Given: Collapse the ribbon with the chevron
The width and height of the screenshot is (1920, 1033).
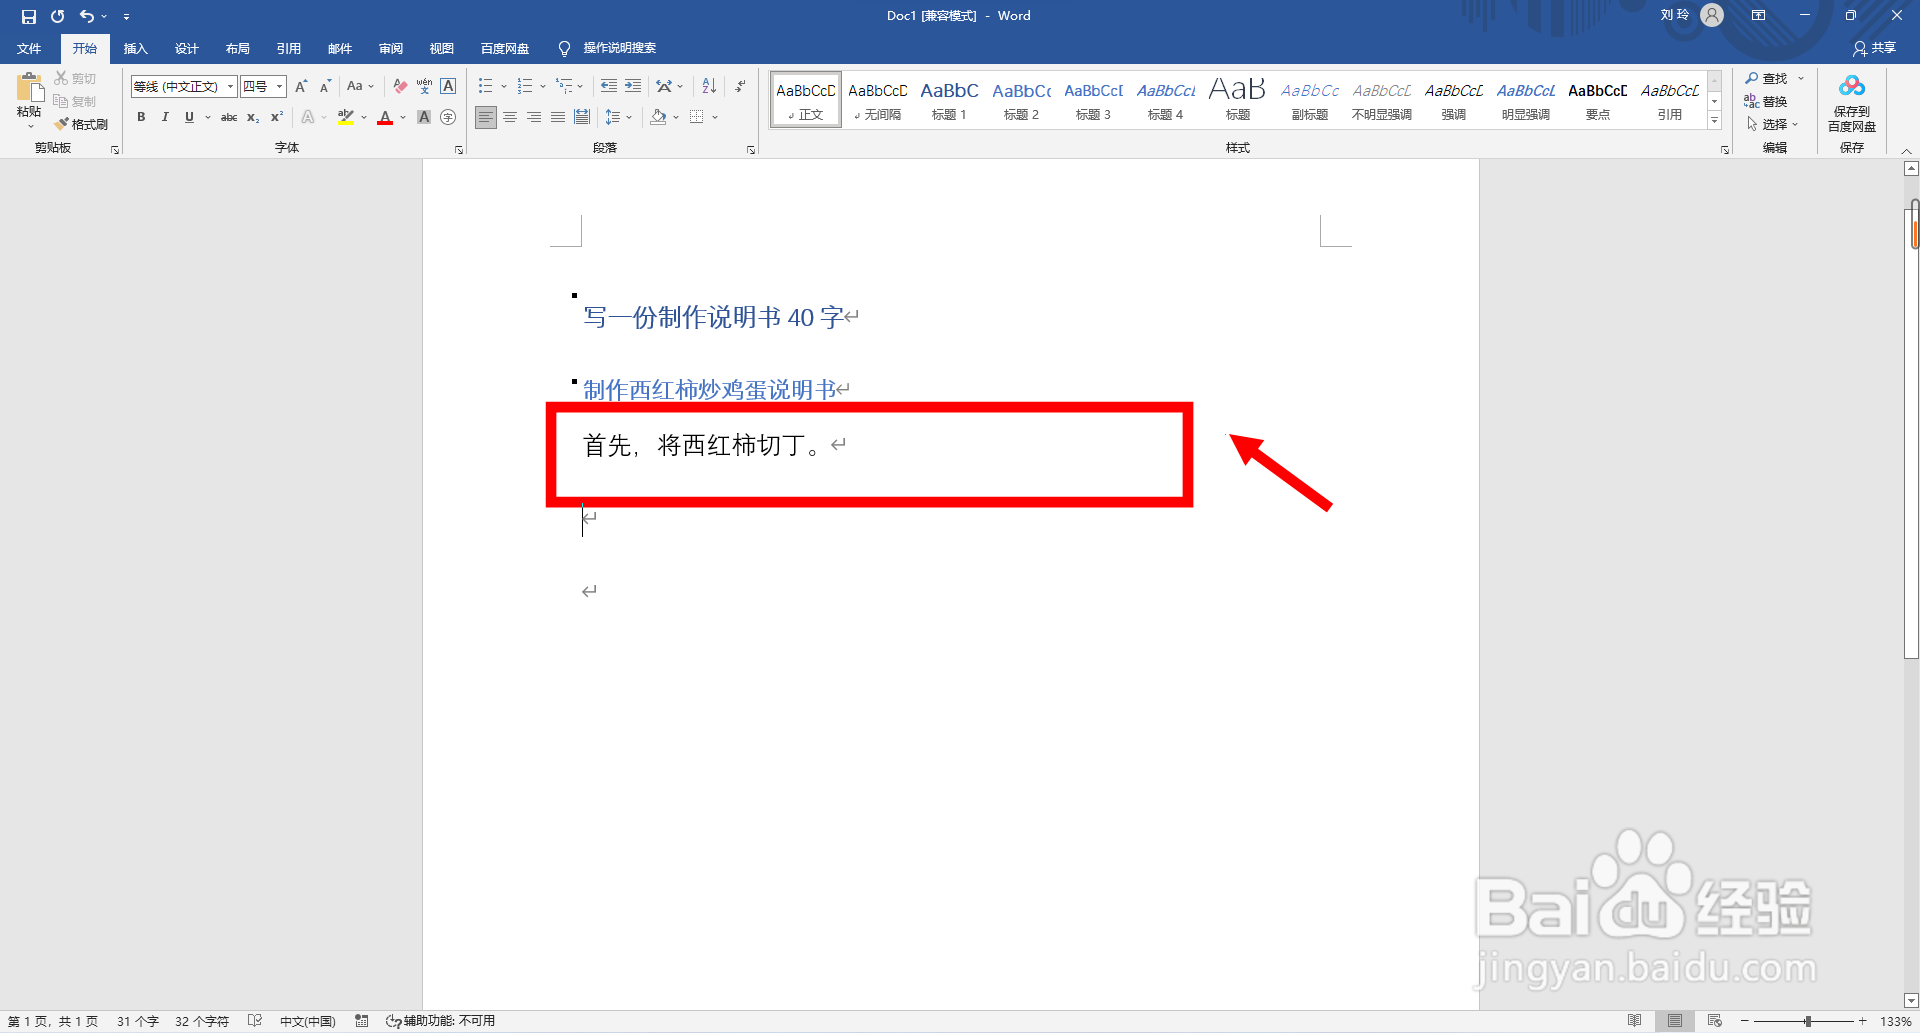Looking at the screenshot, I should coord(1906,150).
